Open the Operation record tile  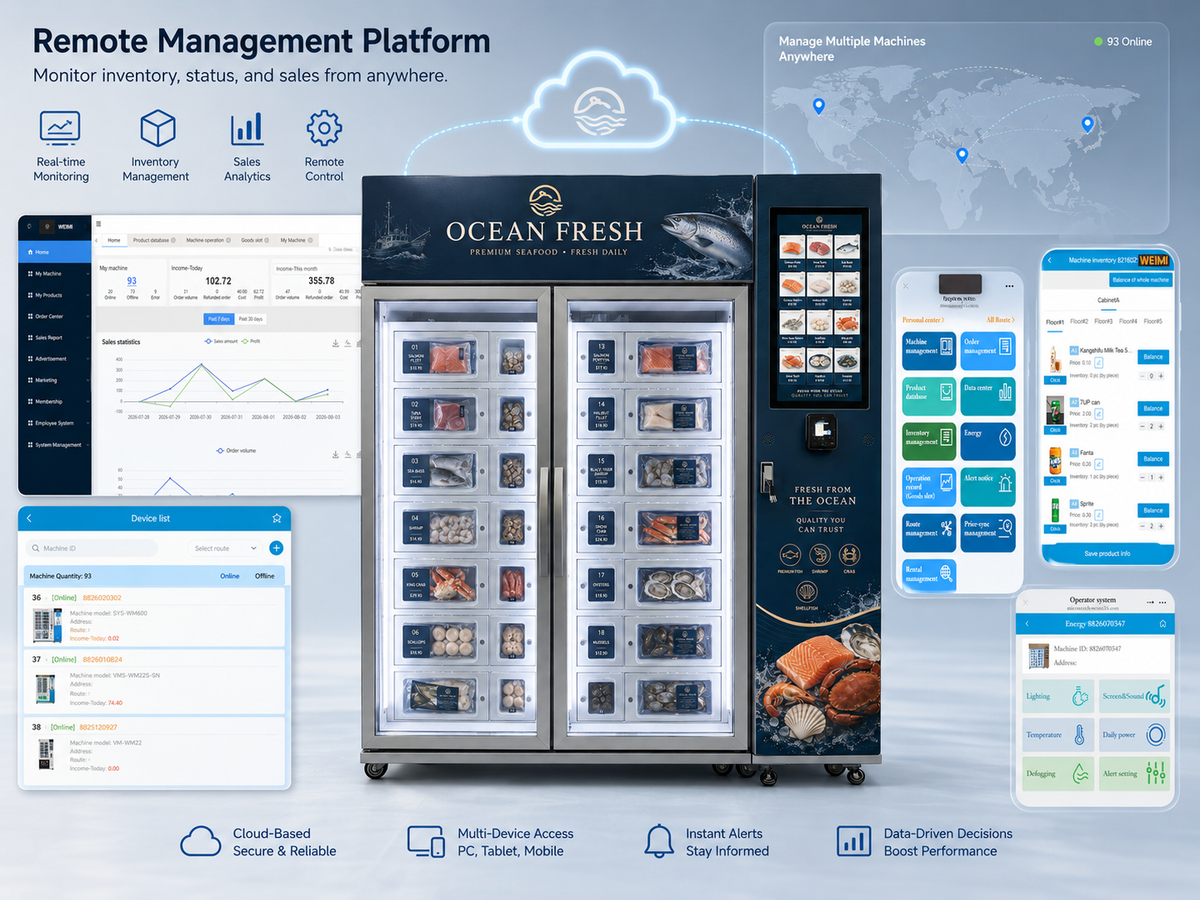coord(929,487)
